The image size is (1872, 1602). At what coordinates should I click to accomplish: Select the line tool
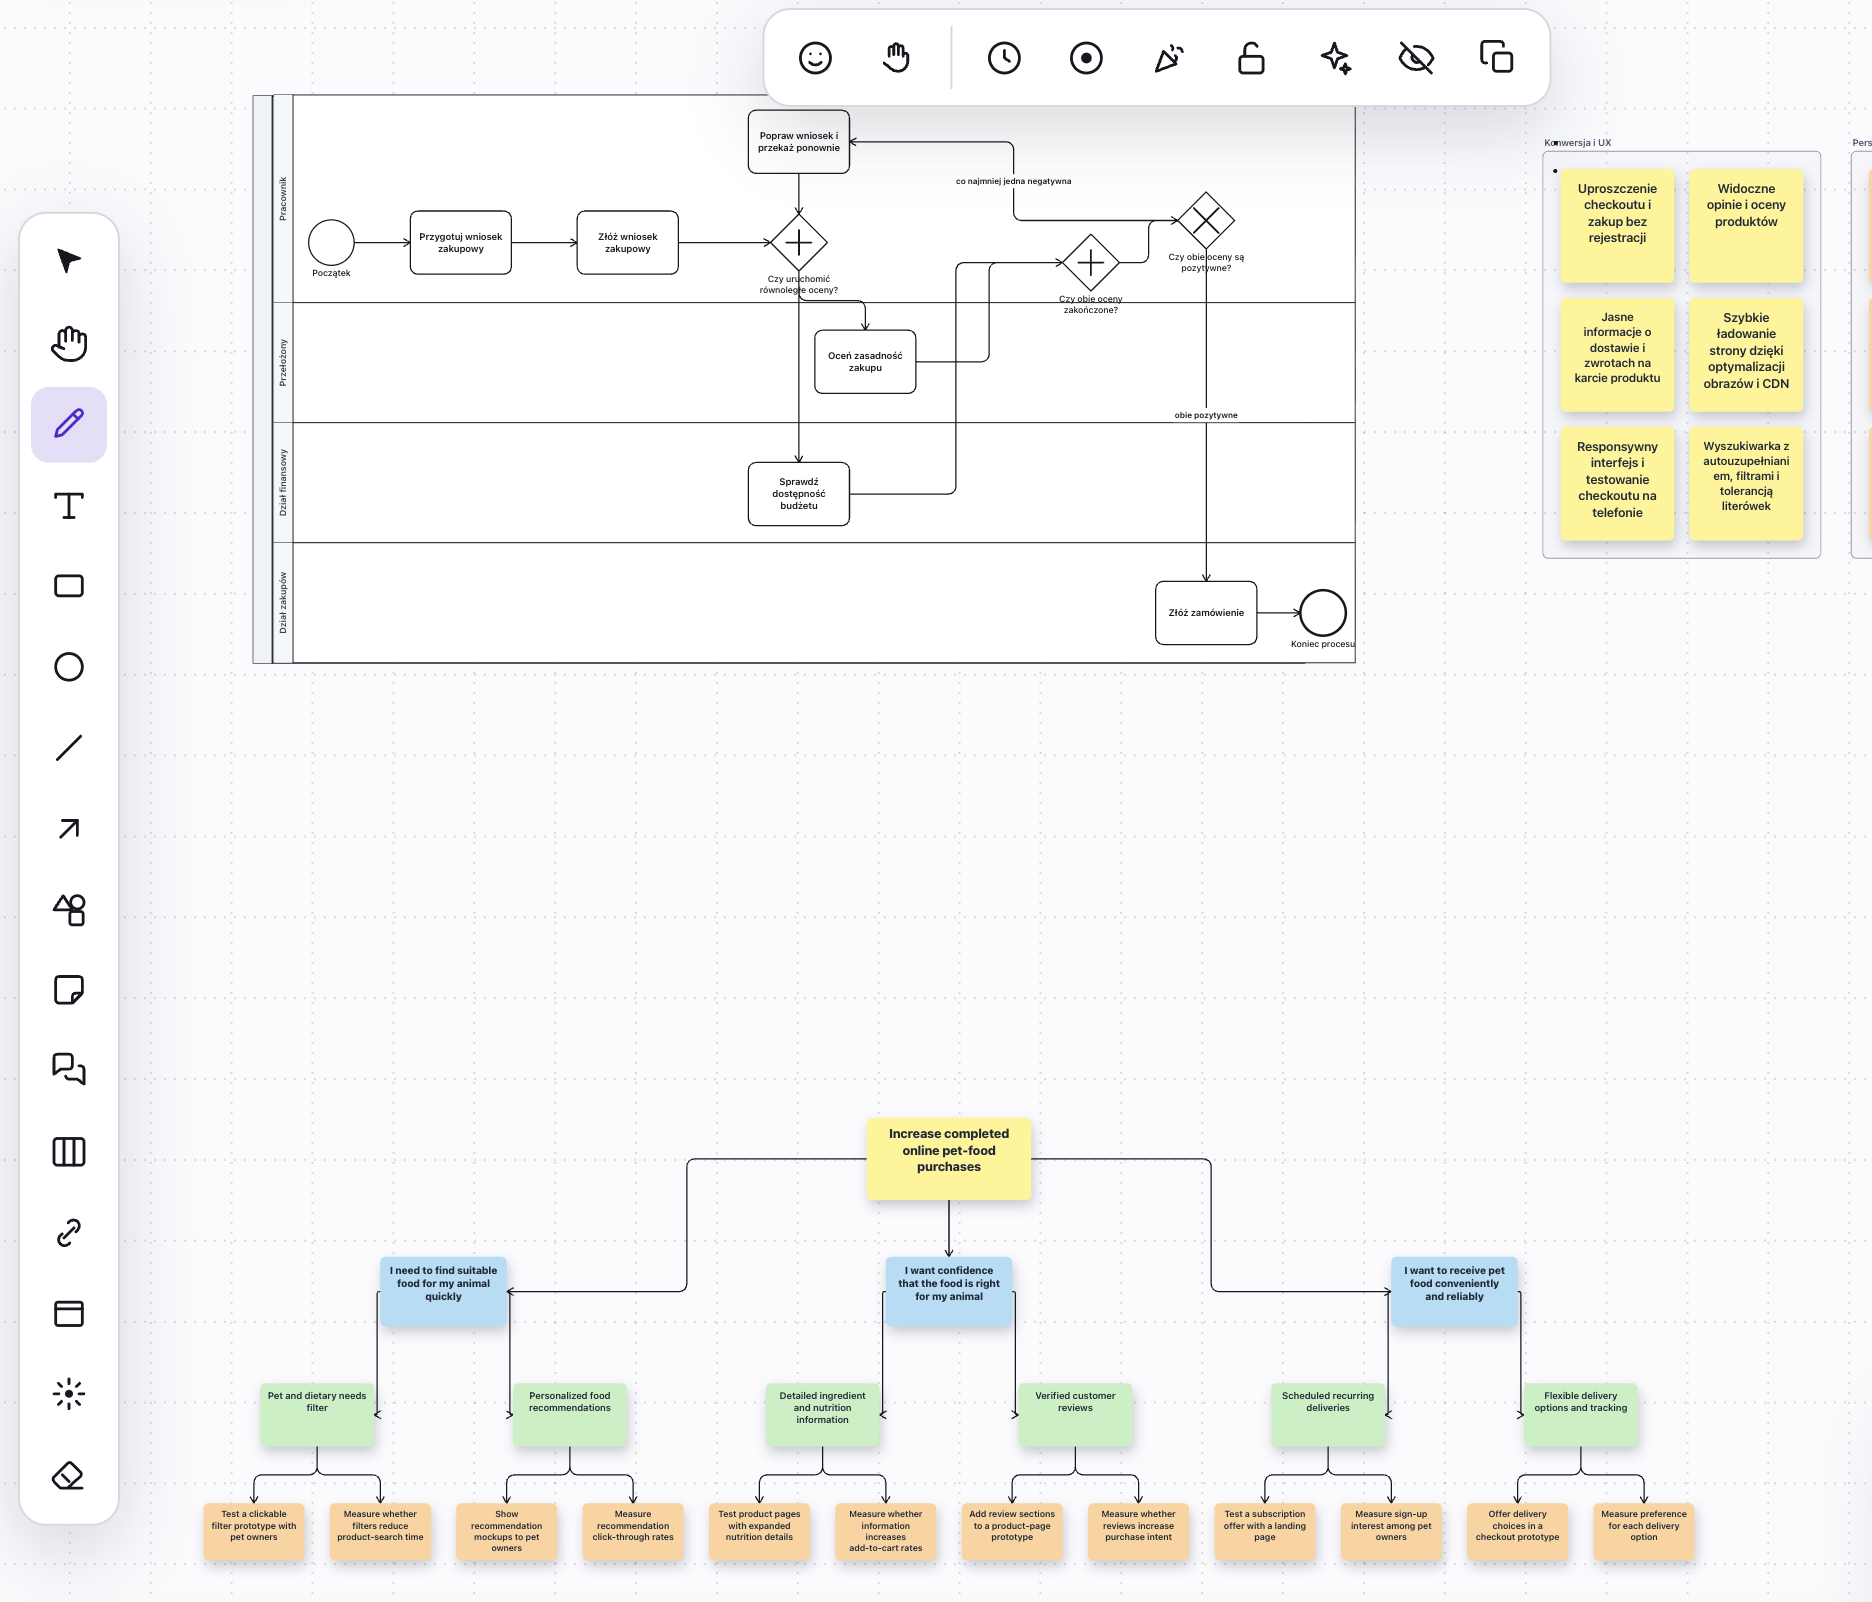click(68, 748)
